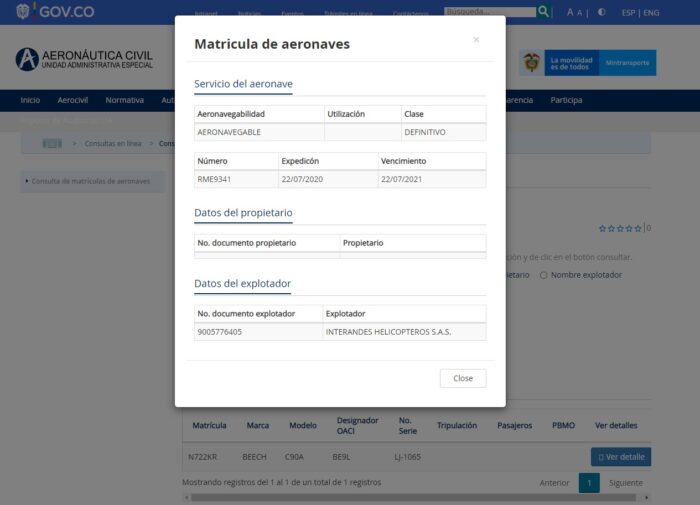
Task: Expand Consulta de matrículas de aeronaves item
Action: (x=90, y=181)
